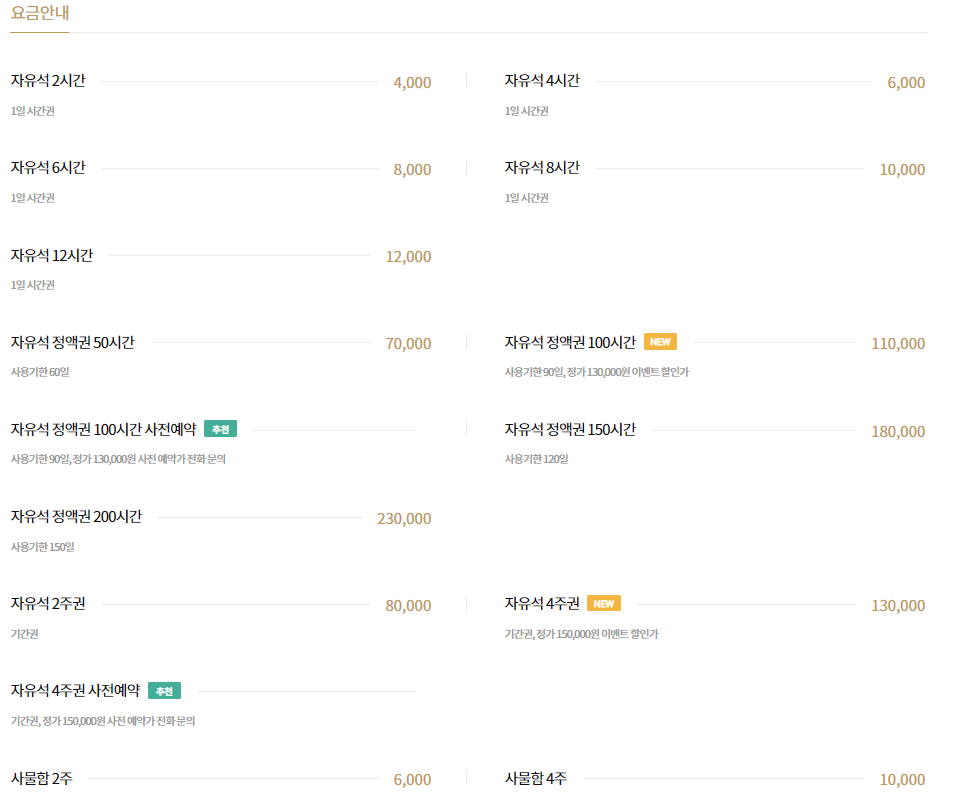Click the NEW badge beside 자유석 4주권
Viewport: 971px width, 802px height.
click(604, 604)
